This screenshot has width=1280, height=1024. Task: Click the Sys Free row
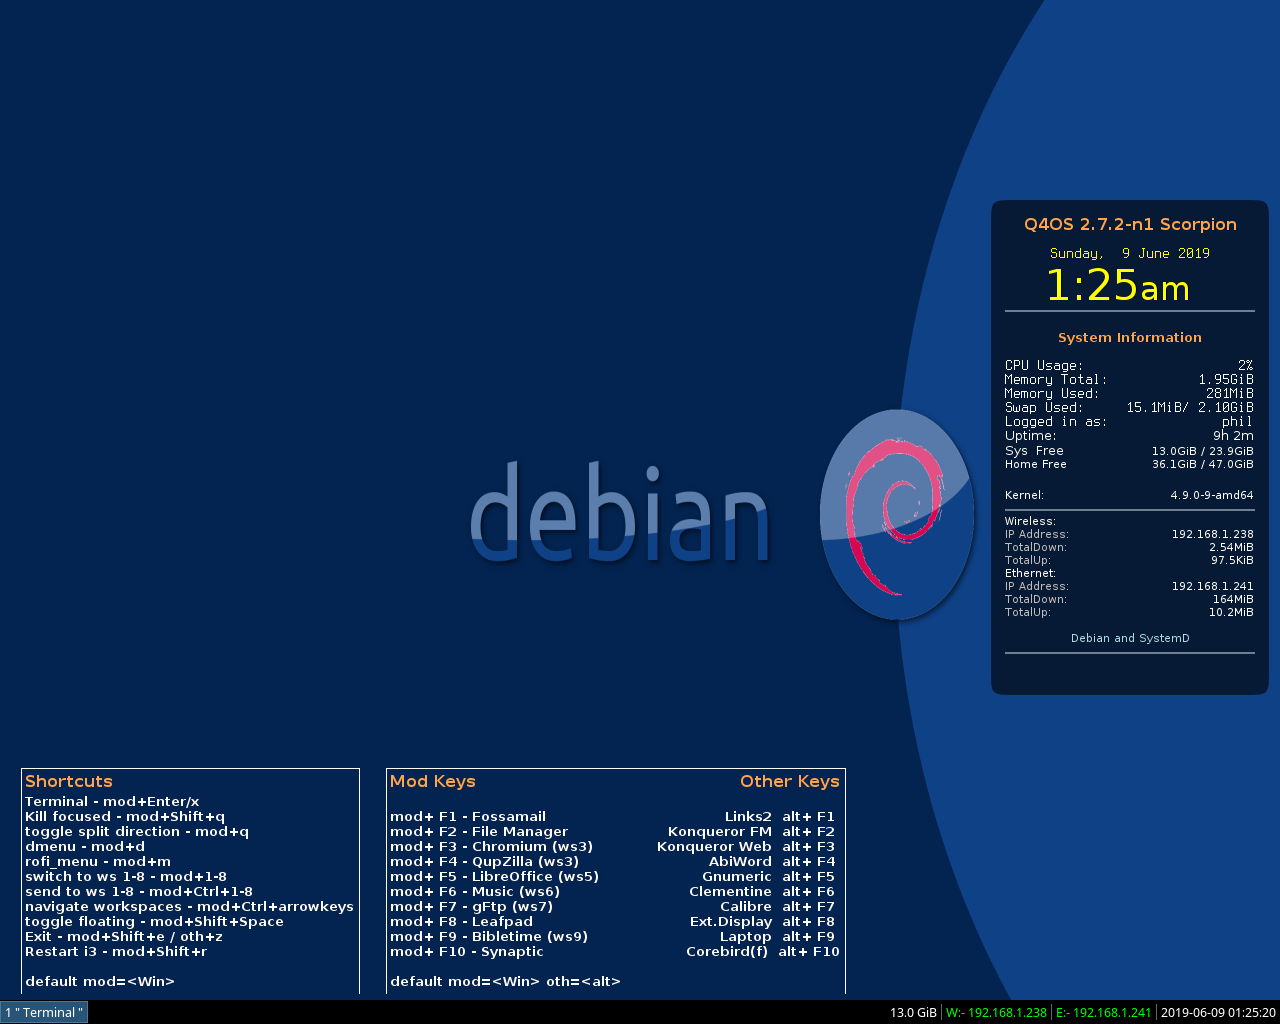1129,451
